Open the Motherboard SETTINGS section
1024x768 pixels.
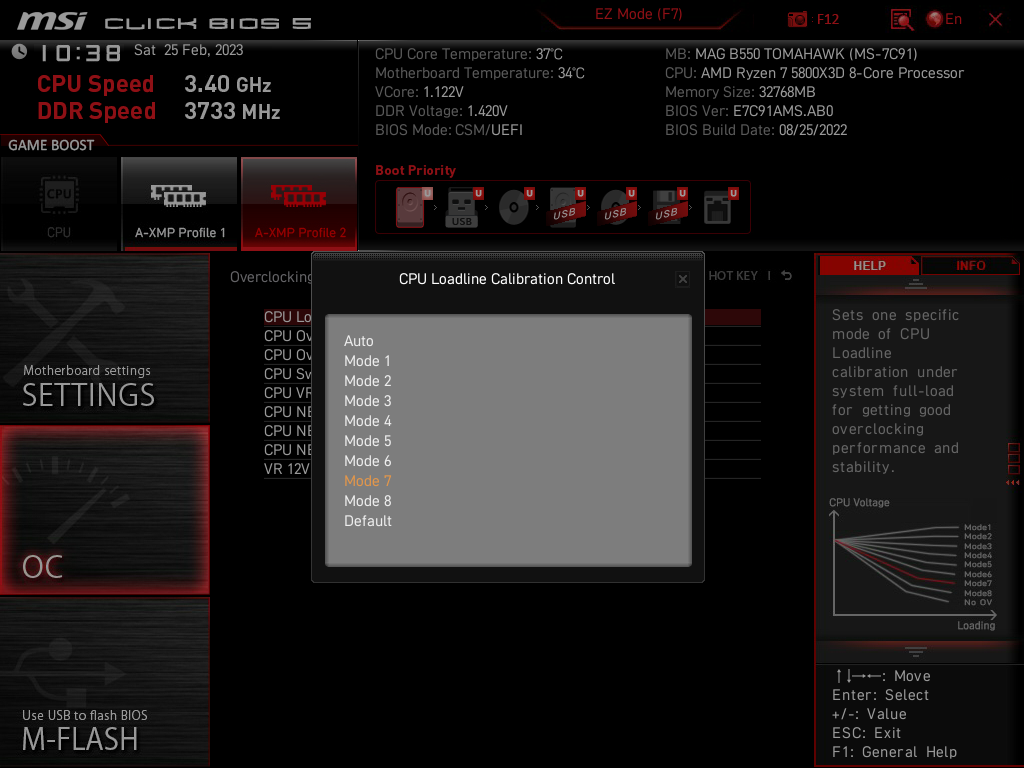click(x=104, y=339)
